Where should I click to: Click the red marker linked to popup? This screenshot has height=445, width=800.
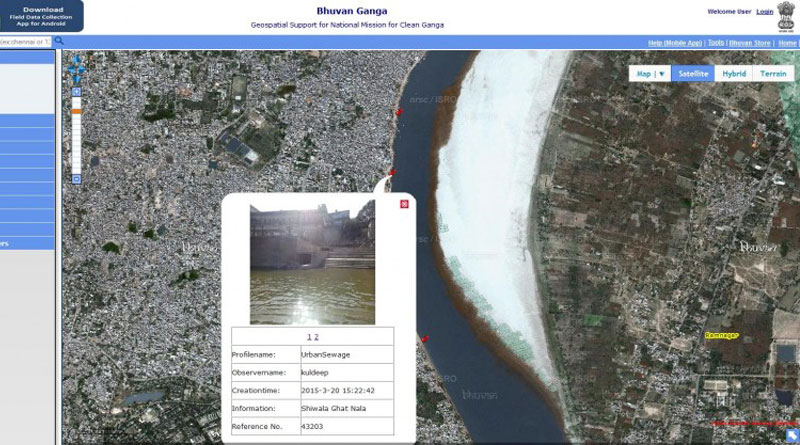coord(392,172)
